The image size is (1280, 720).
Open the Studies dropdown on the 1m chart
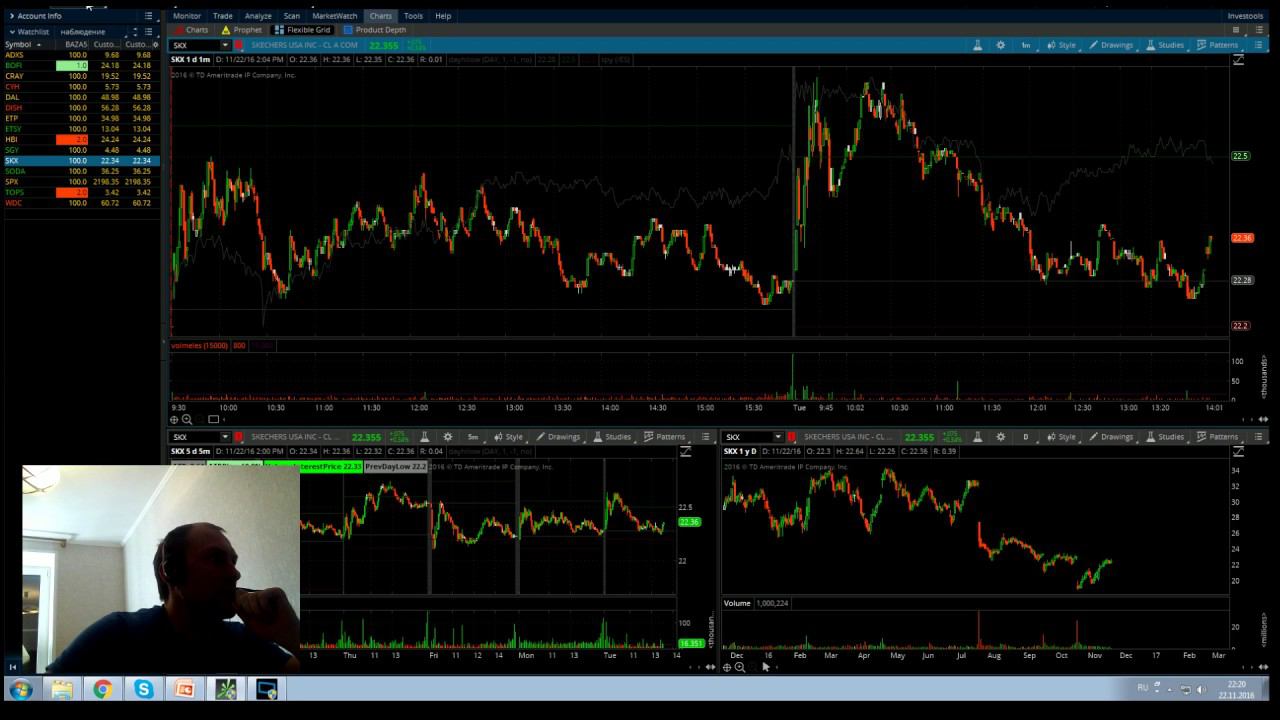click(1165, 45)
